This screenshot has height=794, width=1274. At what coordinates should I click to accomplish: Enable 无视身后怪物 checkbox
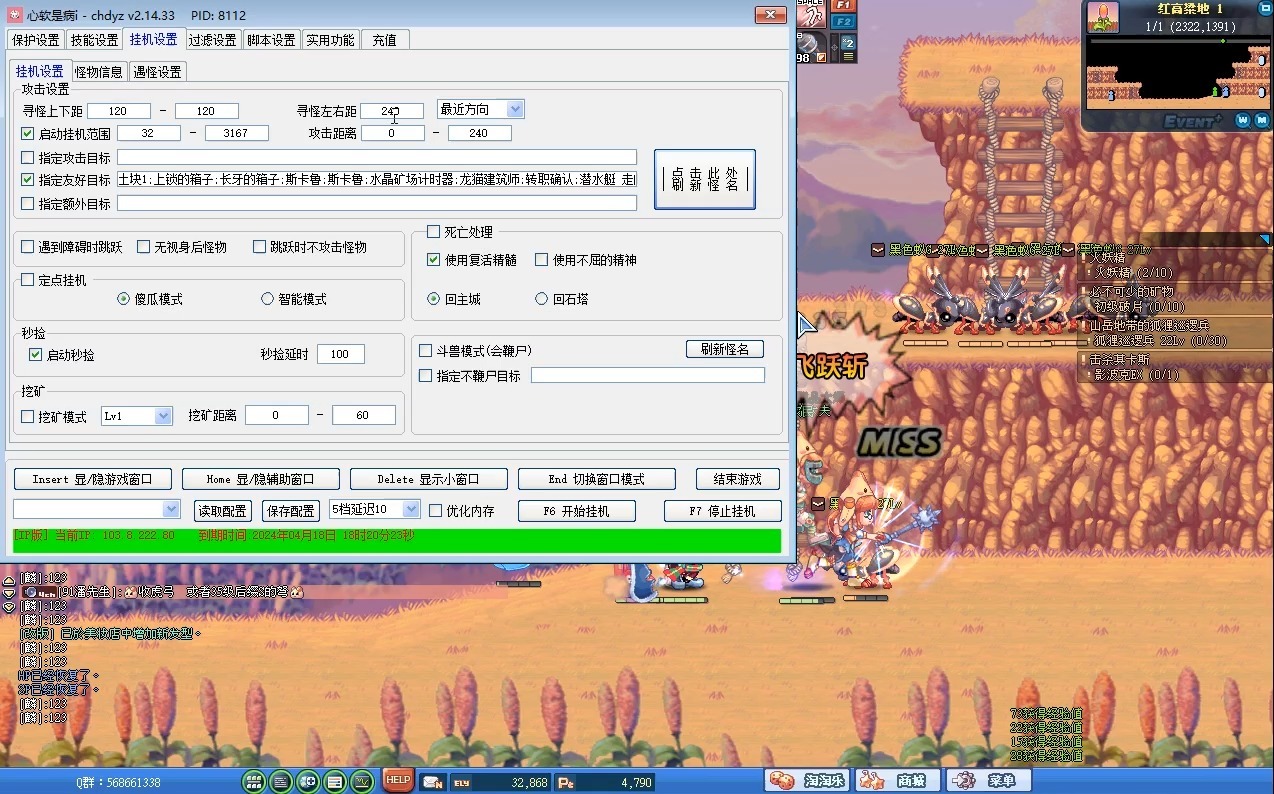click(x=144, y=246)
